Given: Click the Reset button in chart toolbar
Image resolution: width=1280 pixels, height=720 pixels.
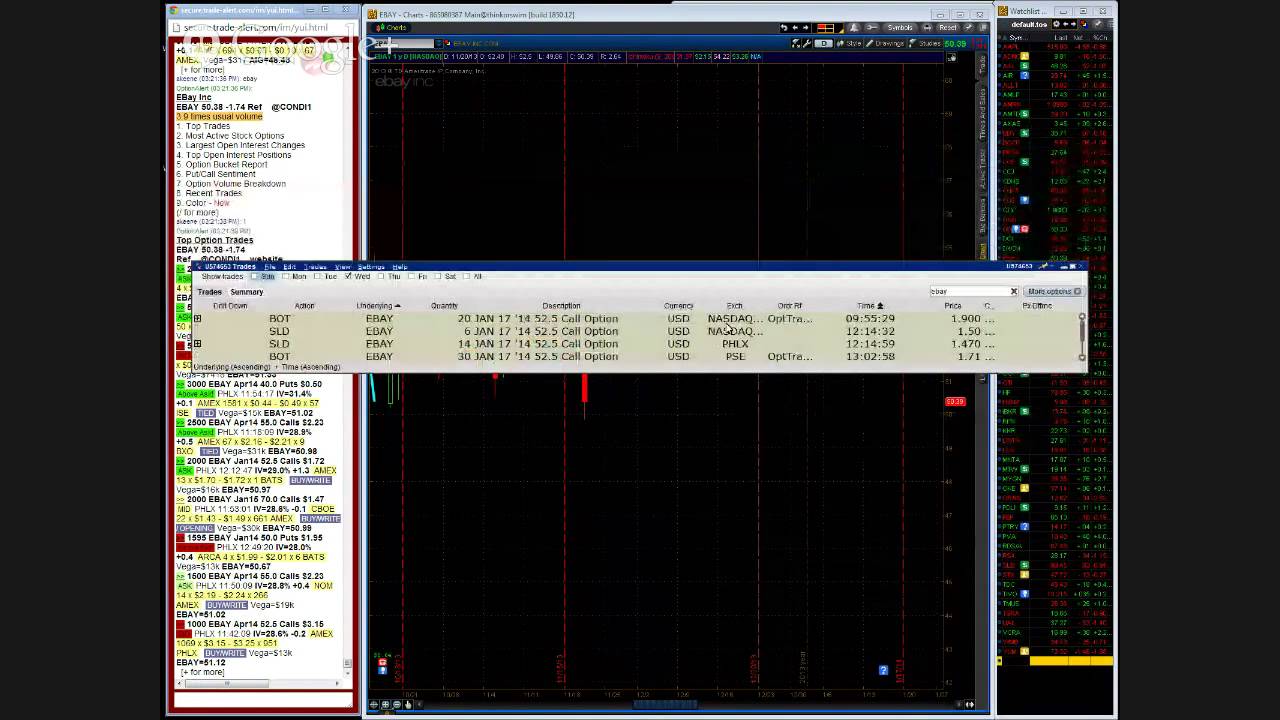Looking at the screenshot, I should (x=947, y=28).
